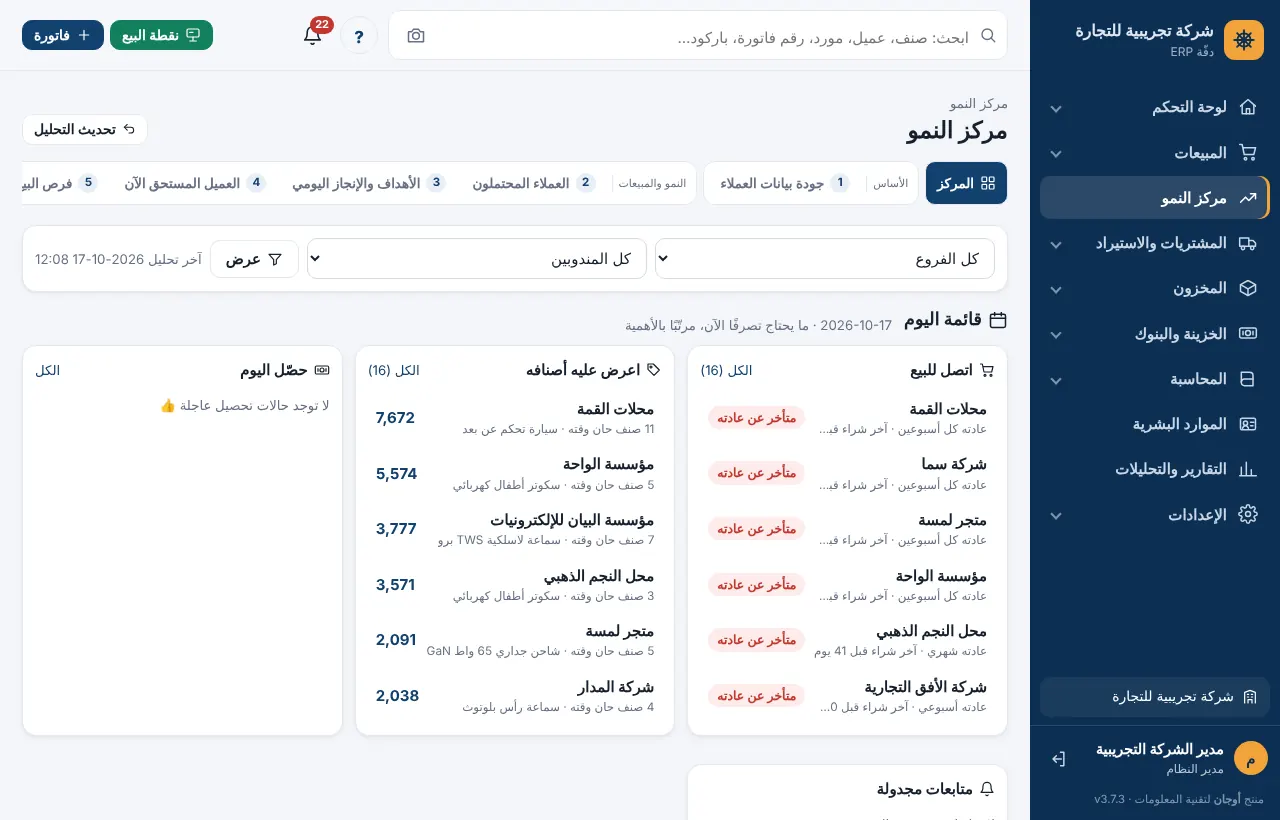
Task: Select شركة سما row in اتصل للبيع list
Action: point(848,473)
